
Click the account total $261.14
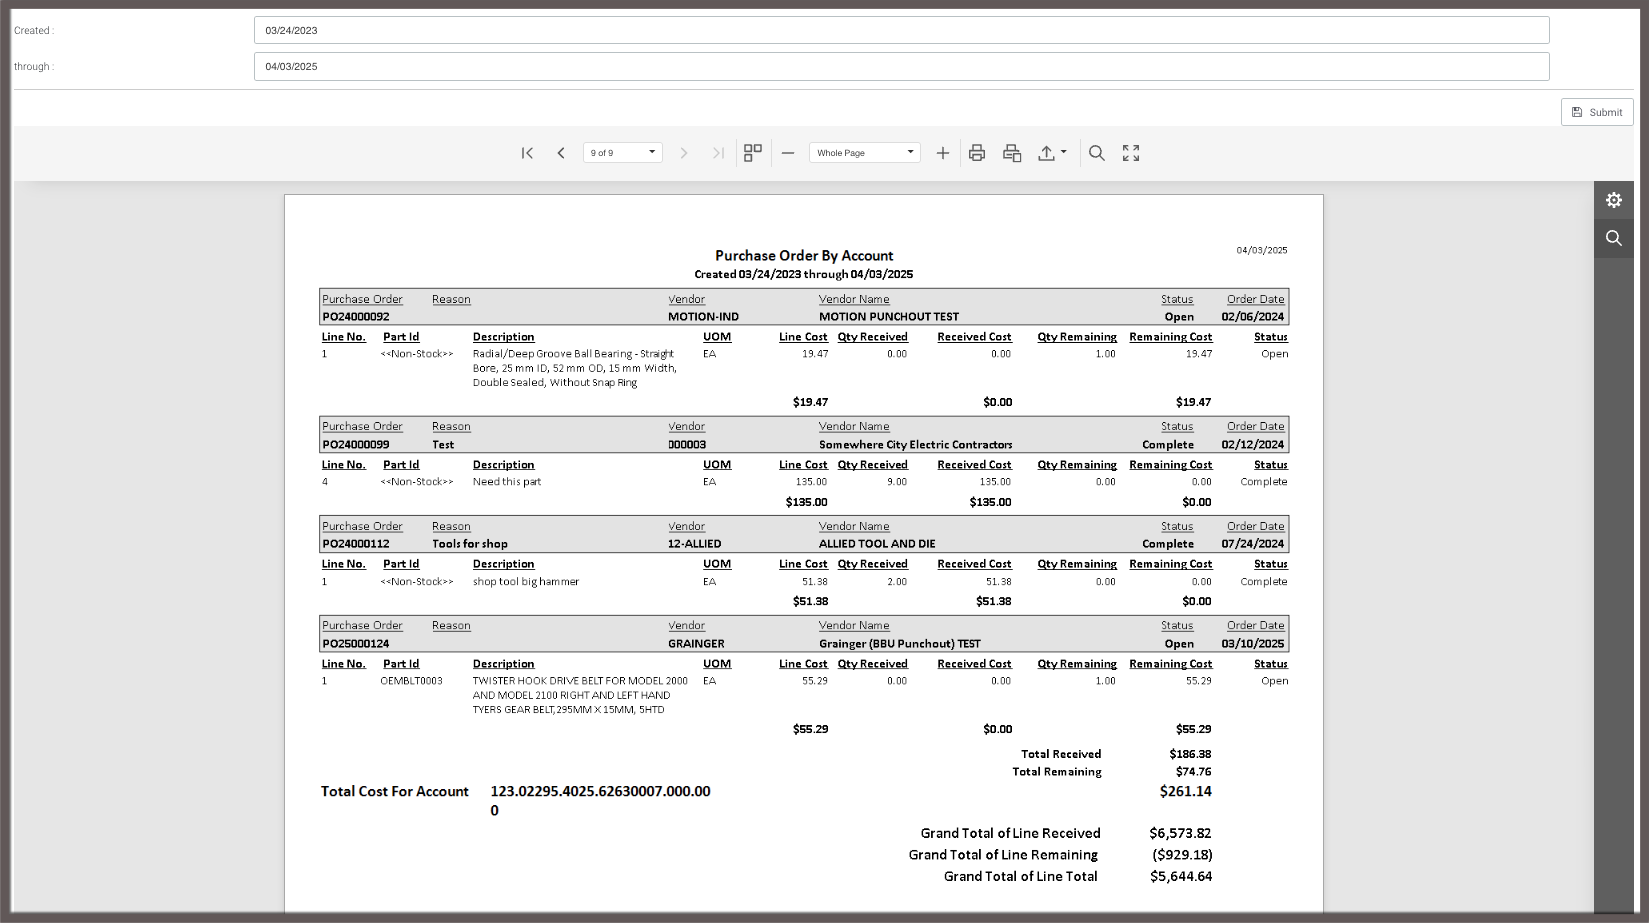click(x=1186, y=792)
